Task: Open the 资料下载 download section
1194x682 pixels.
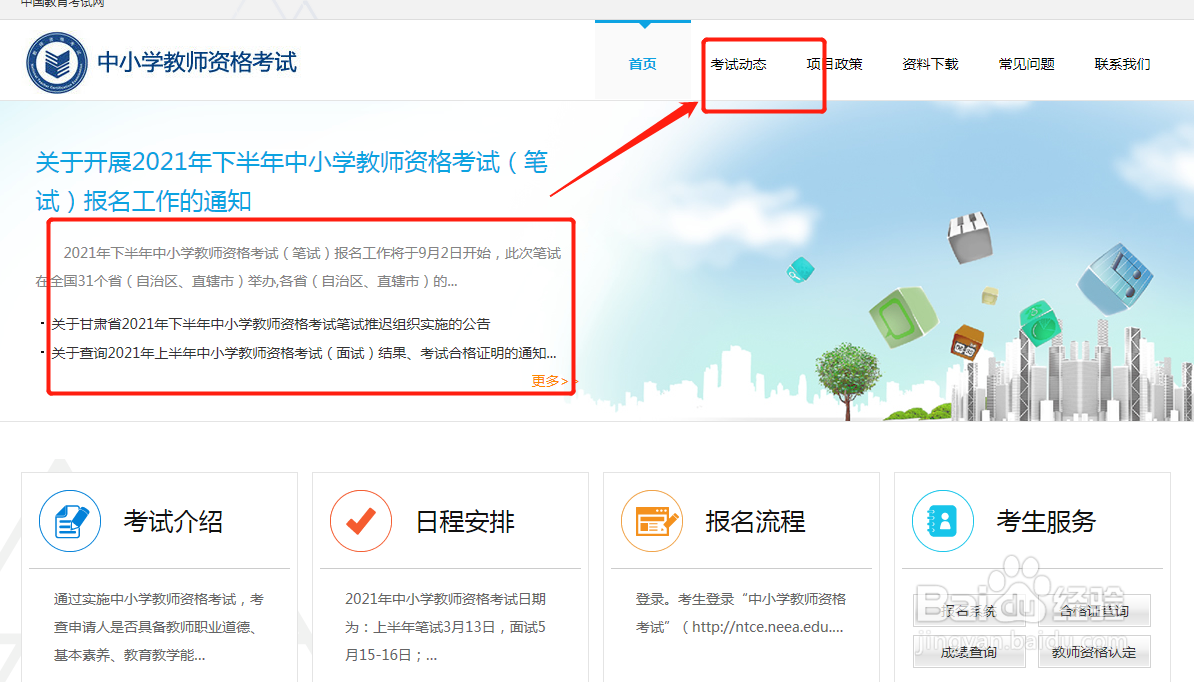Action: 930,62
